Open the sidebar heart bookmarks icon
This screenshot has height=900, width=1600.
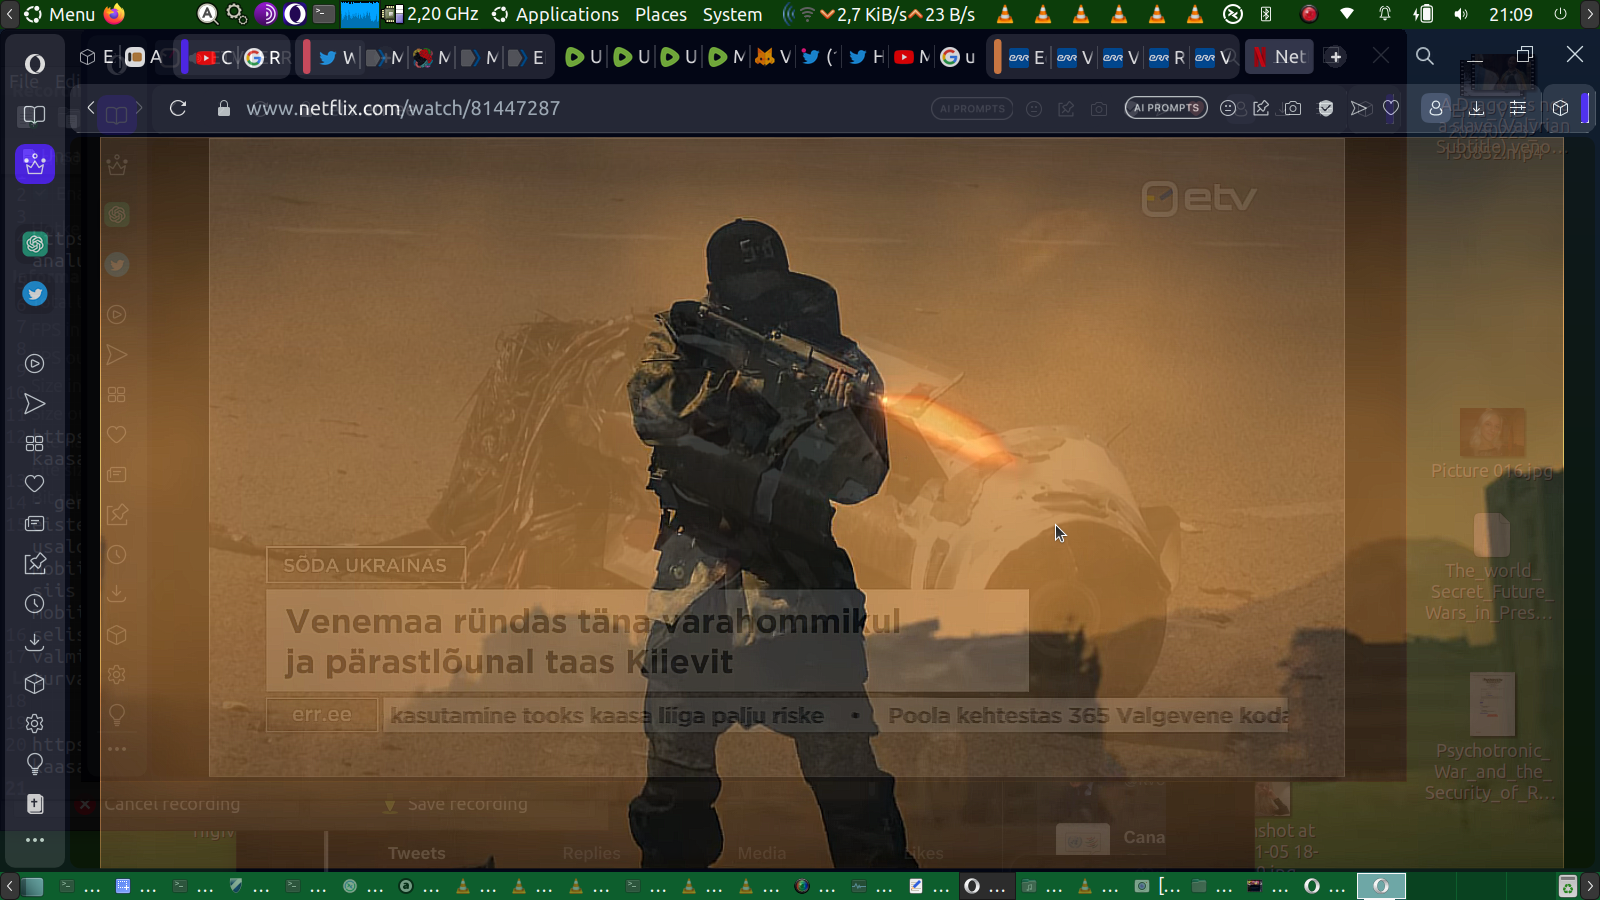click(34, 484)
